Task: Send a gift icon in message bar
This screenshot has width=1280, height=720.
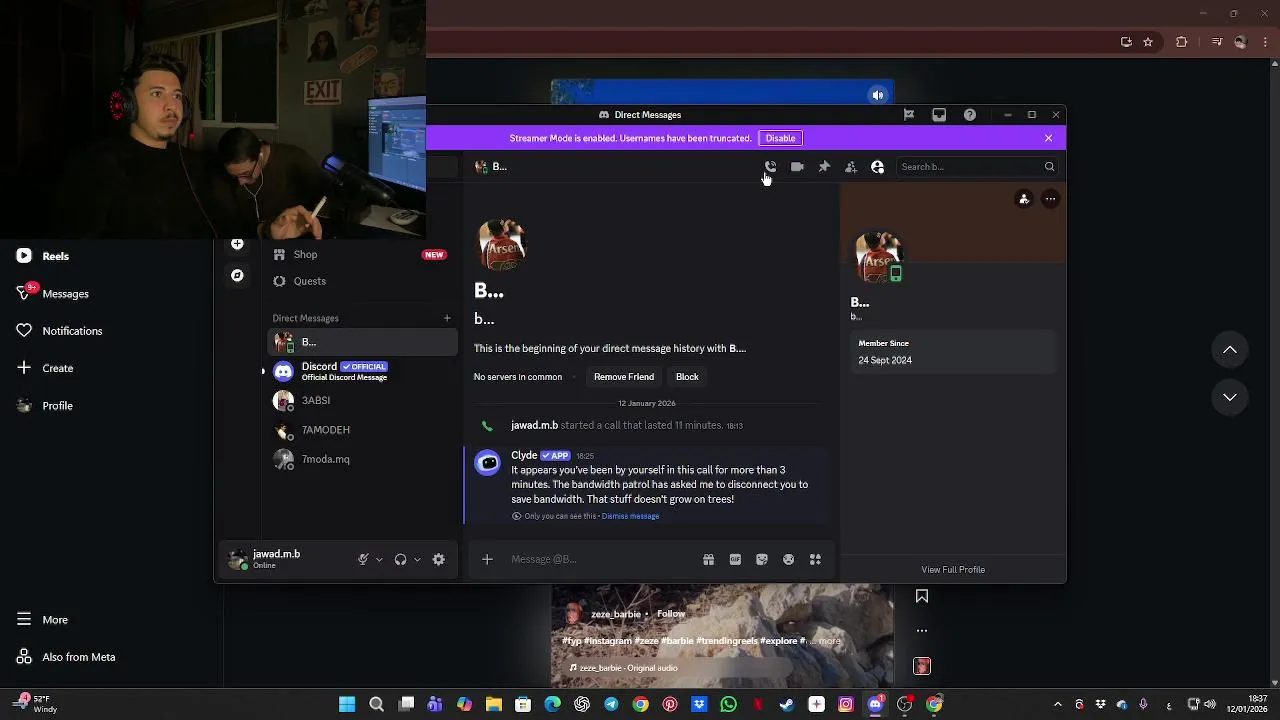Action: coord(708,560)
